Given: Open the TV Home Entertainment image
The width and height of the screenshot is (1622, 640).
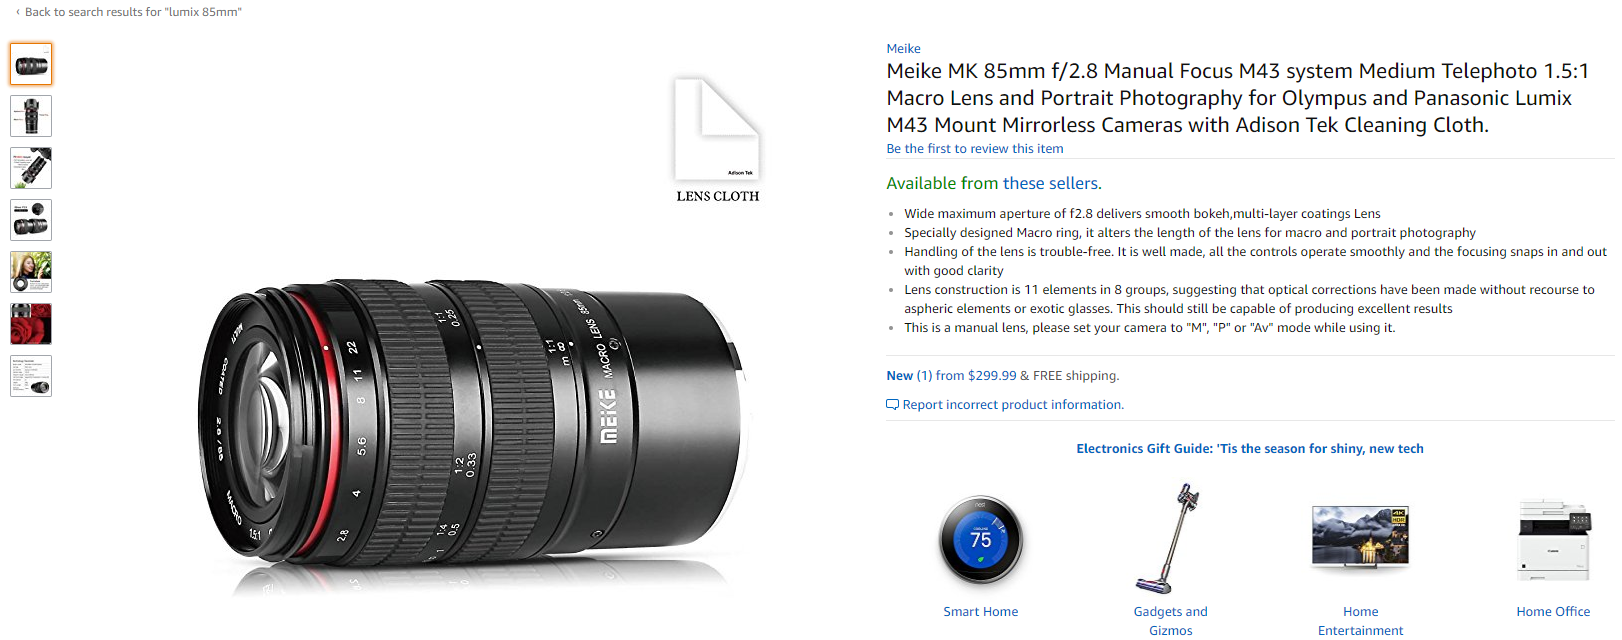Looking at the screenshot, I should 1360,539.
